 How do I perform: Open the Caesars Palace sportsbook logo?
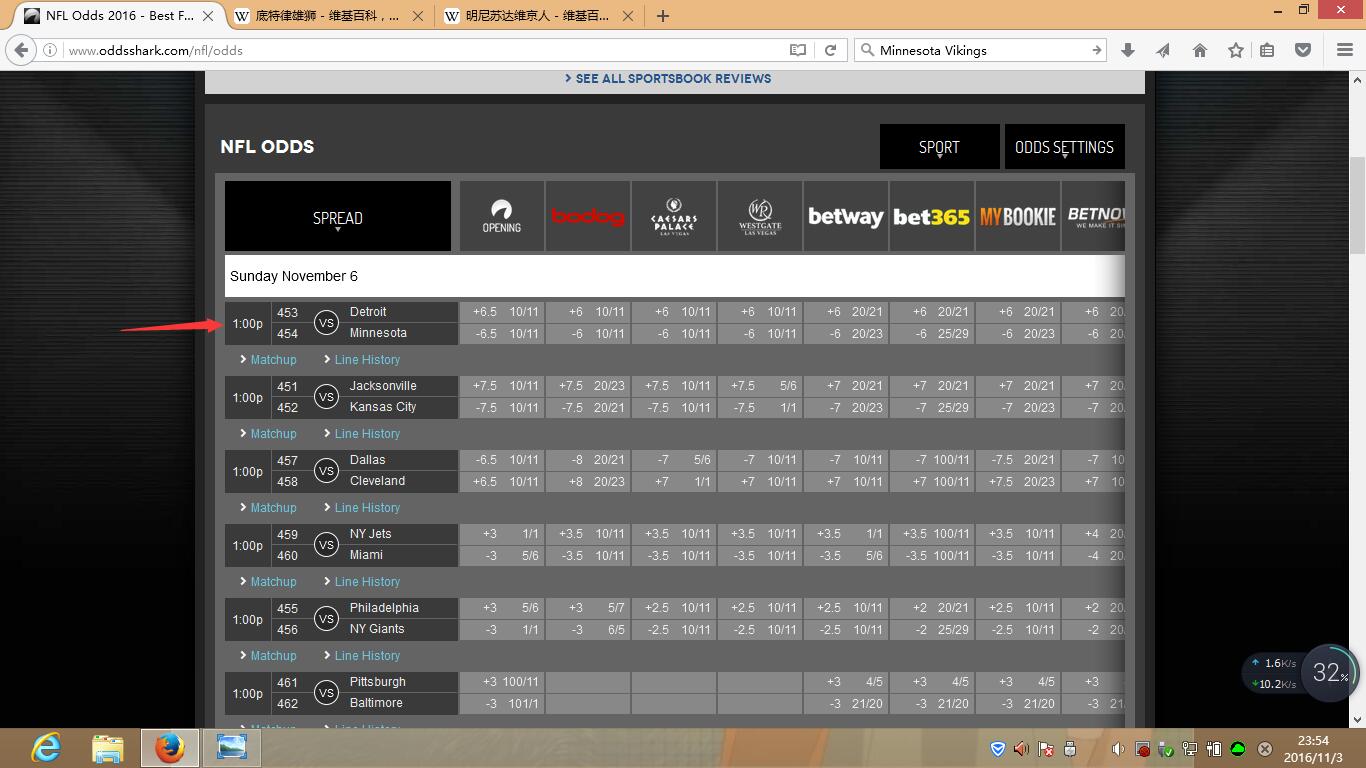click(674, 216)
